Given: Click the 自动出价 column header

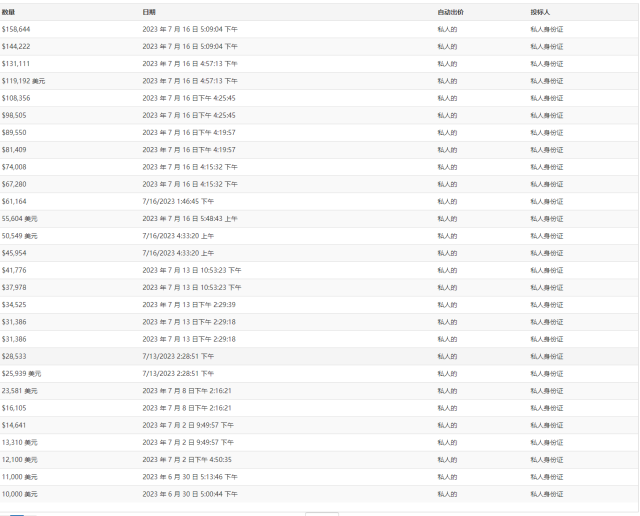Looking at the screenshot, I should [451, 12].
